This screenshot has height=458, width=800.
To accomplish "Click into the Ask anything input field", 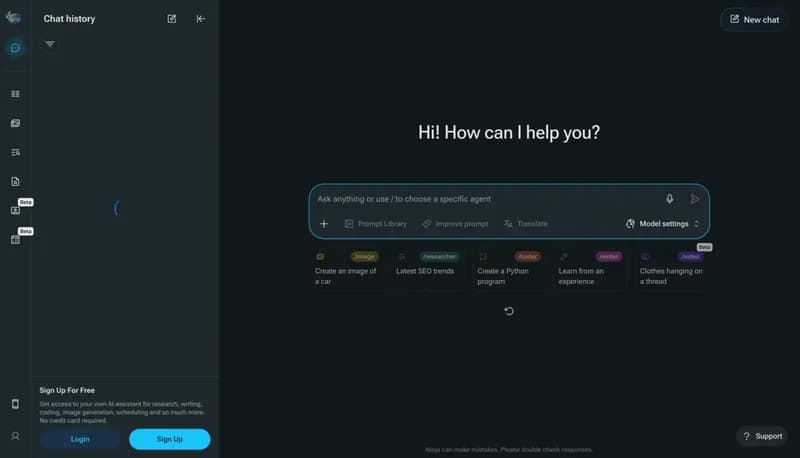I will [x=487, y=199].
